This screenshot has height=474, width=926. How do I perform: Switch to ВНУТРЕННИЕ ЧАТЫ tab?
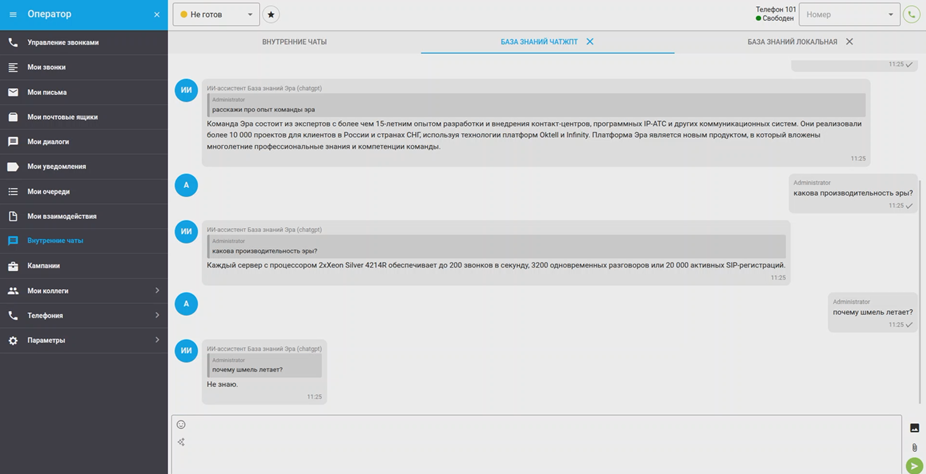point(294,42)
